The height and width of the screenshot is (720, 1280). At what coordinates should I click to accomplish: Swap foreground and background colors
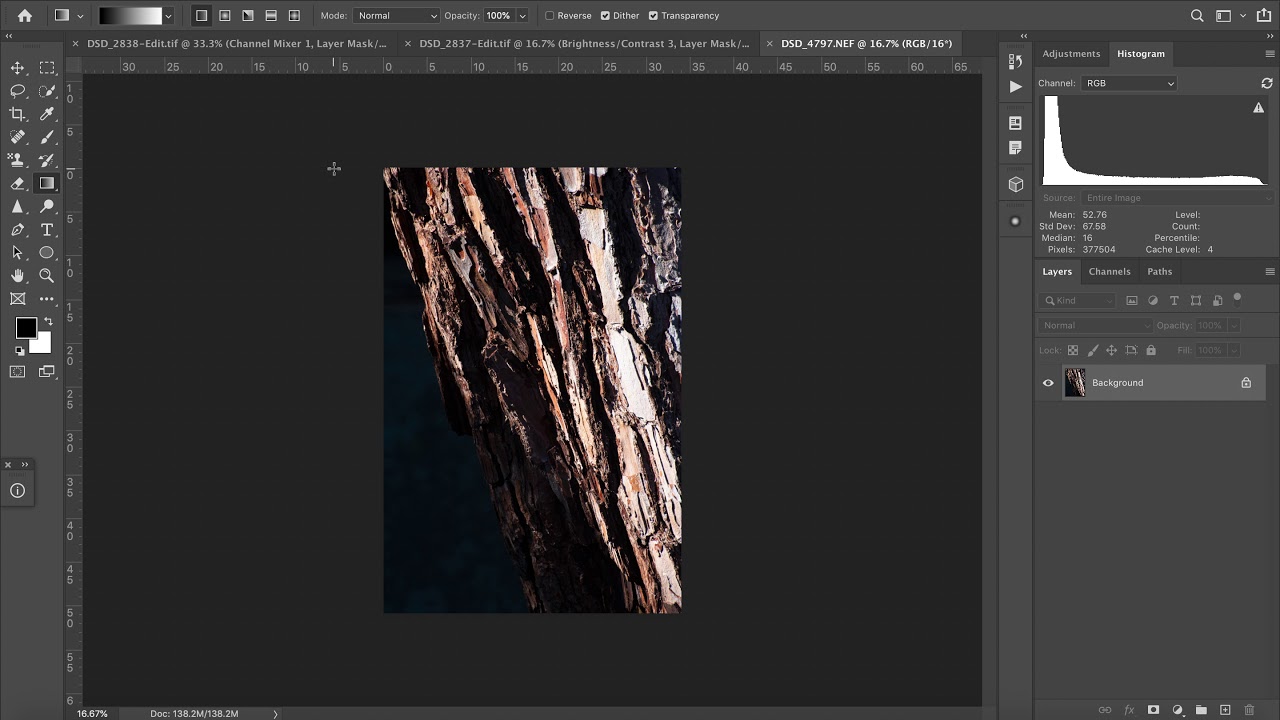click(47, 321)
